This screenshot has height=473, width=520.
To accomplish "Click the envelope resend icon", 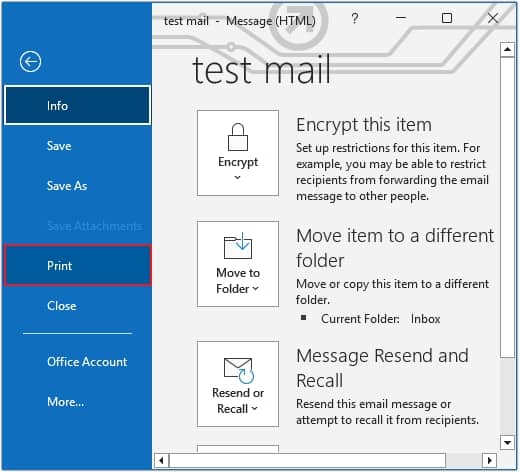I will (239, 370).
